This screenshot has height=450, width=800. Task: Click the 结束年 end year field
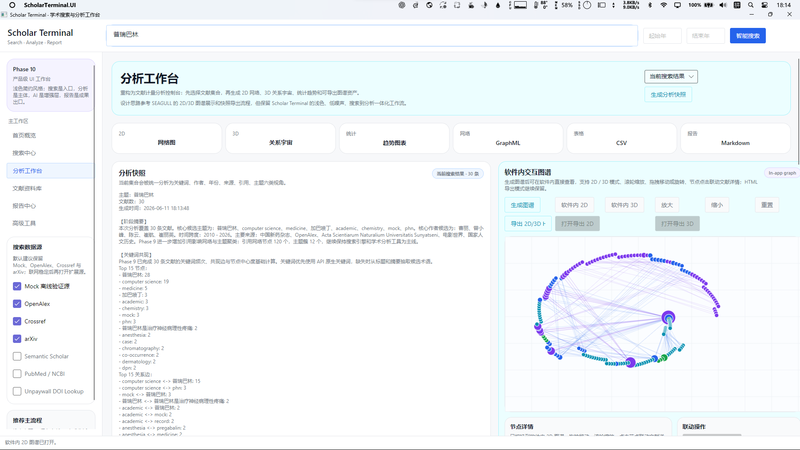coord(705,36)
